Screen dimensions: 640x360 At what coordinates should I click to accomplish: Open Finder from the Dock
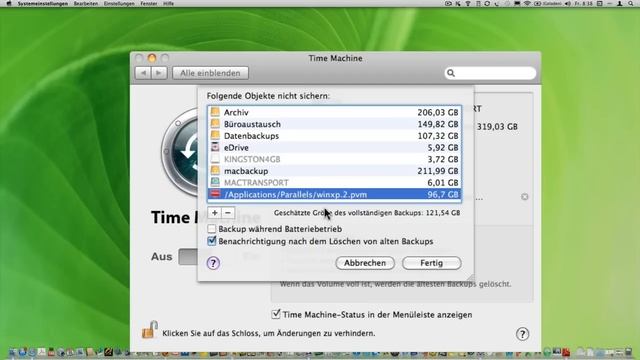(x=12, y=352)
